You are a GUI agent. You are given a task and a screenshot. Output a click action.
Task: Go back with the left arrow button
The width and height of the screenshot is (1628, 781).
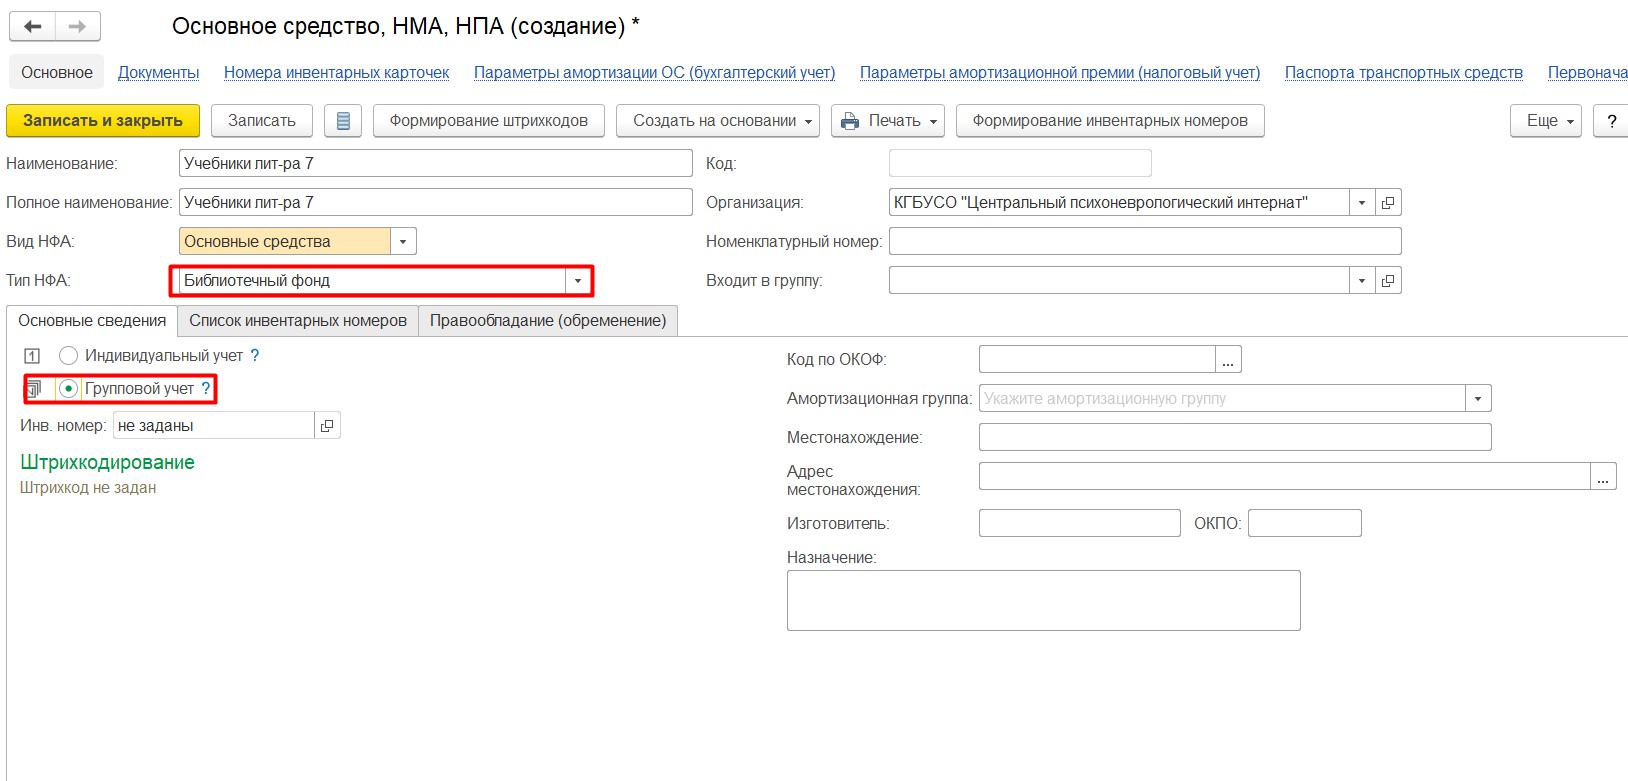[32, 27]
